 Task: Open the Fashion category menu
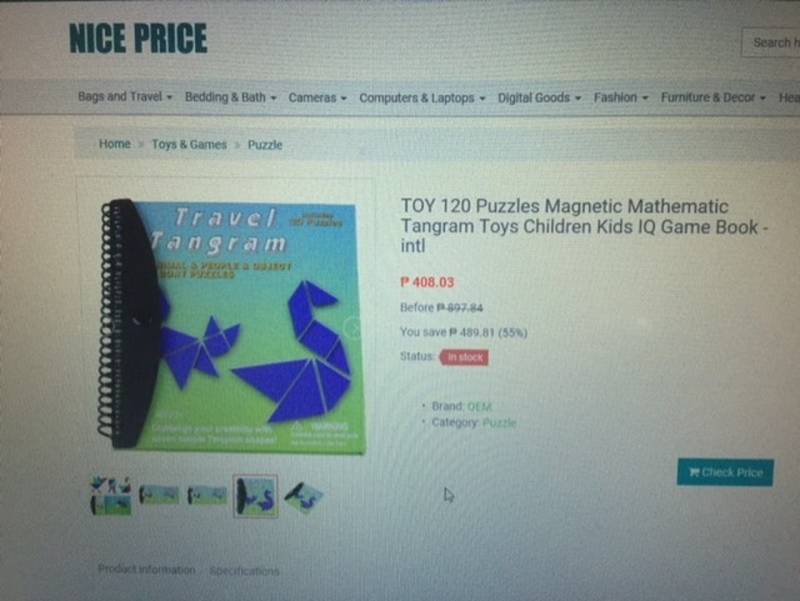pyautogui.click(x=620, y=97)
